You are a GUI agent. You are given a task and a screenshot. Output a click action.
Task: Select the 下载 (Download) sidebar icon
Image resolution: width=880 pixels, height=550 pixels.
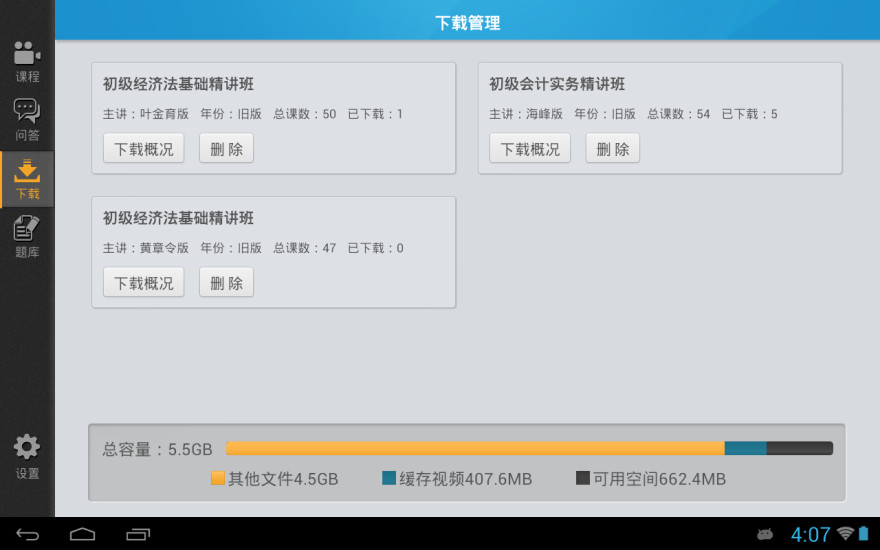click(27, 179)
